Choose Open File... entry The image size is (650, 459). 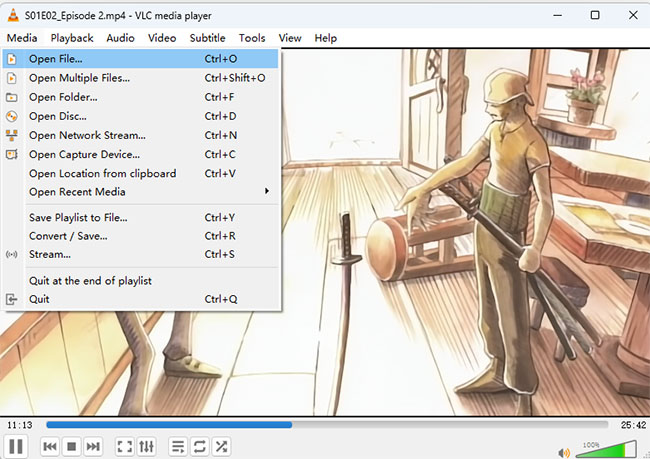click(141, 59)
